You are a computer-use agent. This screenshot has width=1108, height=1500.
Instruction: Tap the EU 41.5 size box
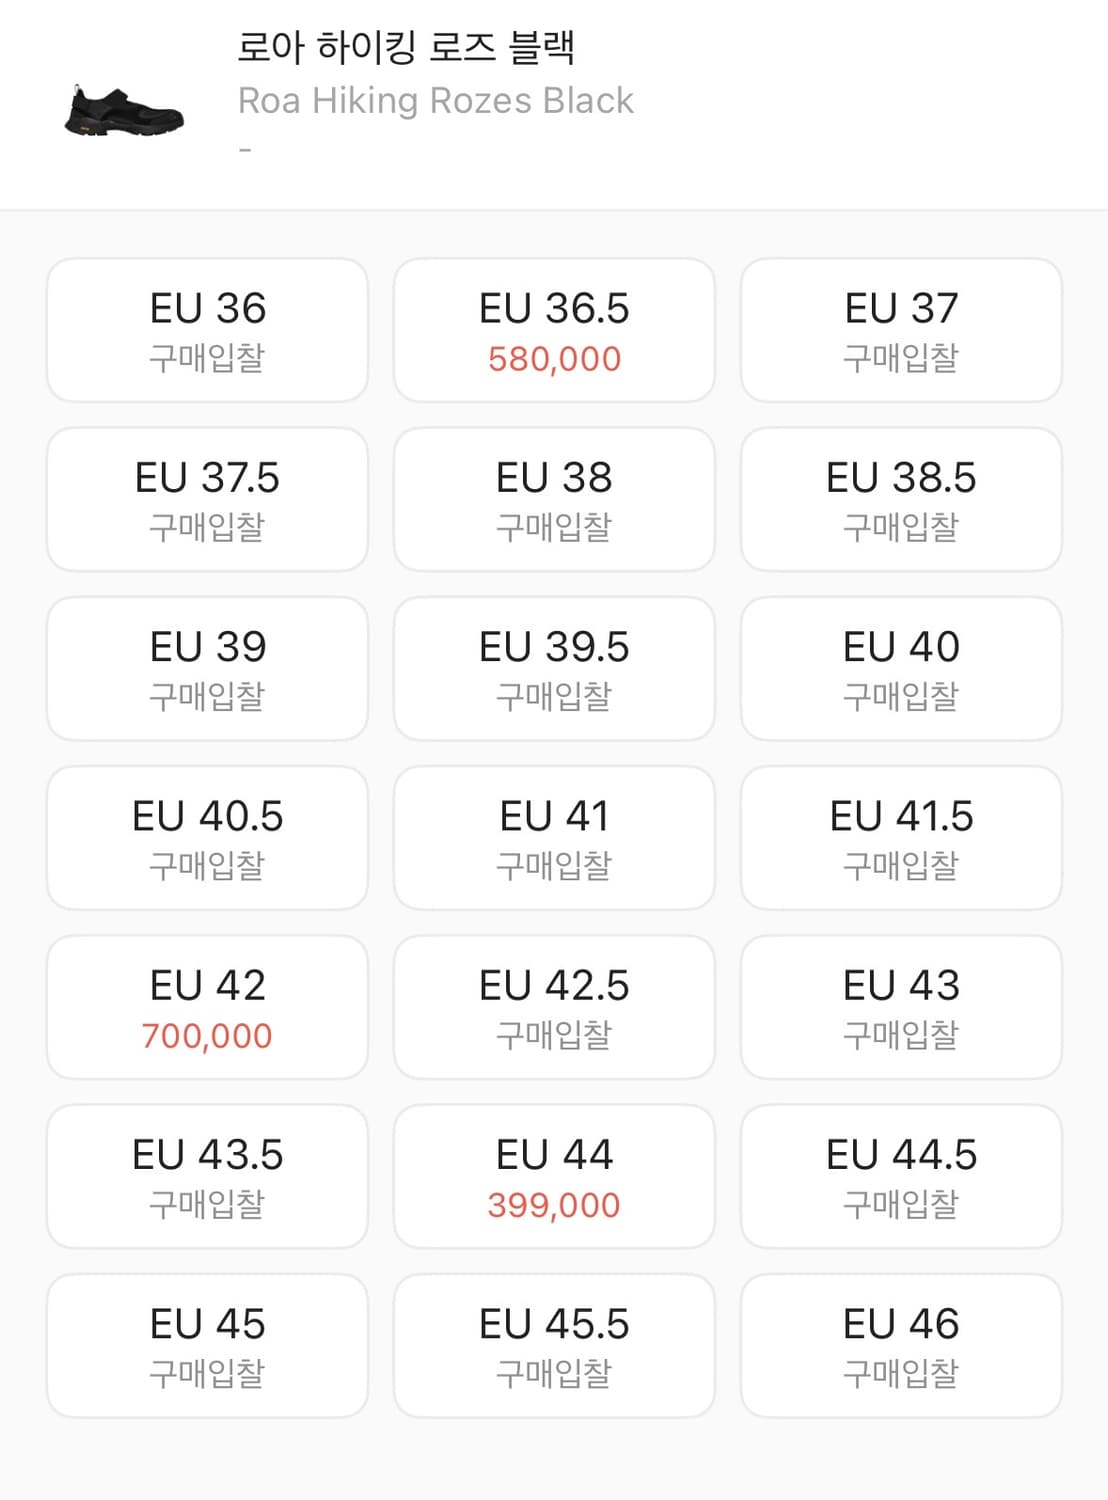(x=901, y=838)
